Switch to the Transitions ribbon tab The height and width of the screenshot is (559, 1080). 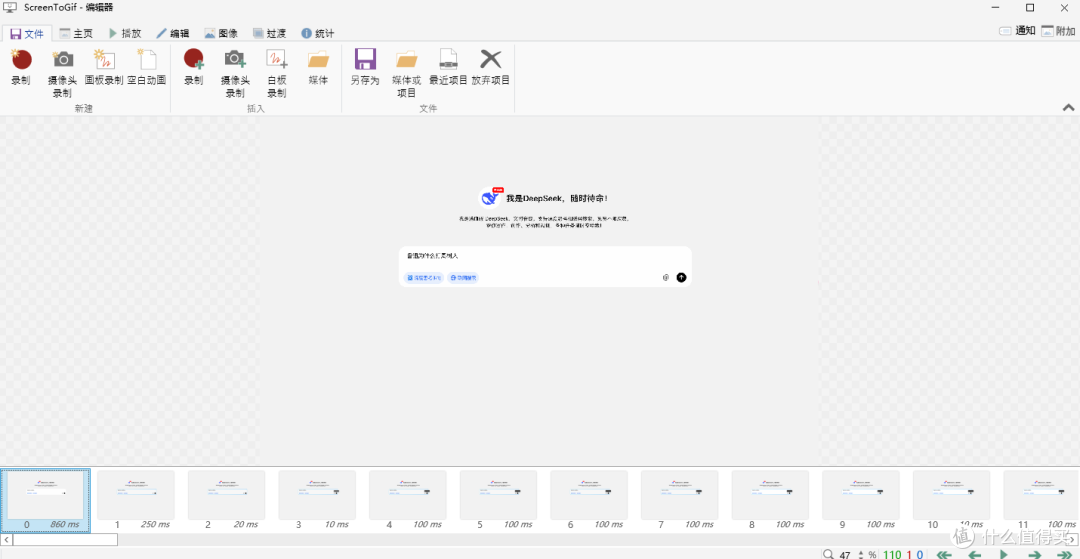[269, 33]
